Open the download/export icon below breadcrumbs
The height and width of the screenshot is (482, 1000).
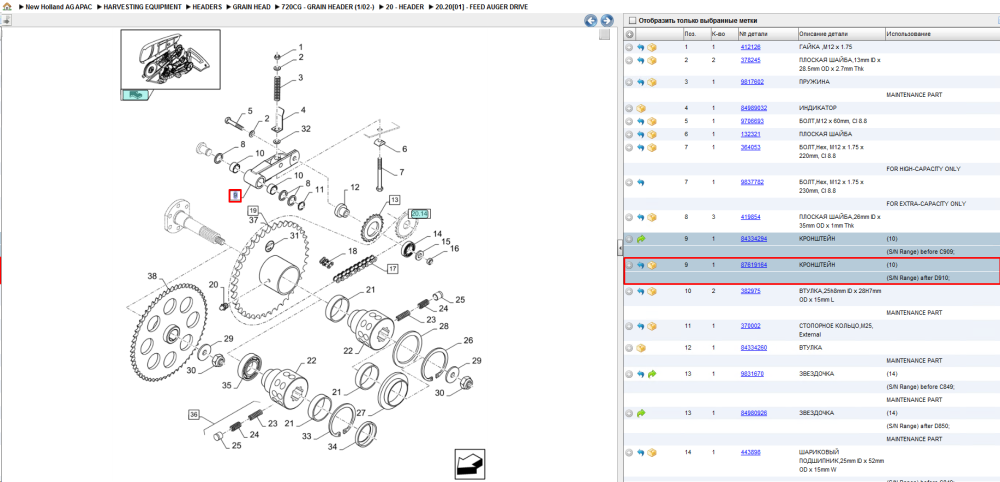pos(6,20)
